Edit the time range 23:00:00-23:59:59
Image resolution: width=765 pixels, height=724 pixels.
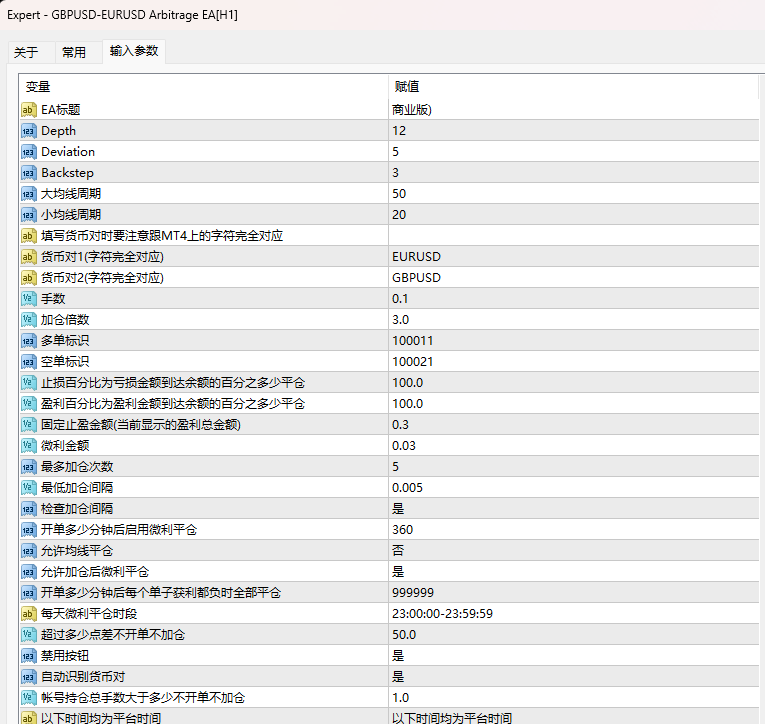(x=574, y=613)
